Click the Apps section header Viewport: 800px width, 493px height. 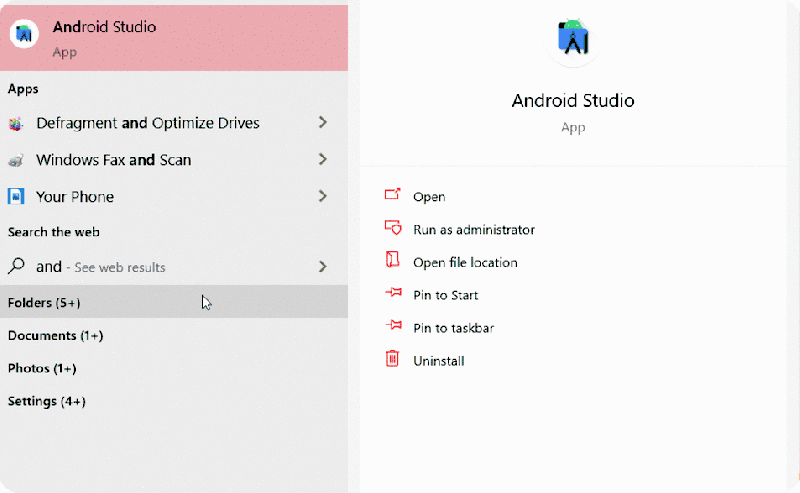click(x=23, y=89)
